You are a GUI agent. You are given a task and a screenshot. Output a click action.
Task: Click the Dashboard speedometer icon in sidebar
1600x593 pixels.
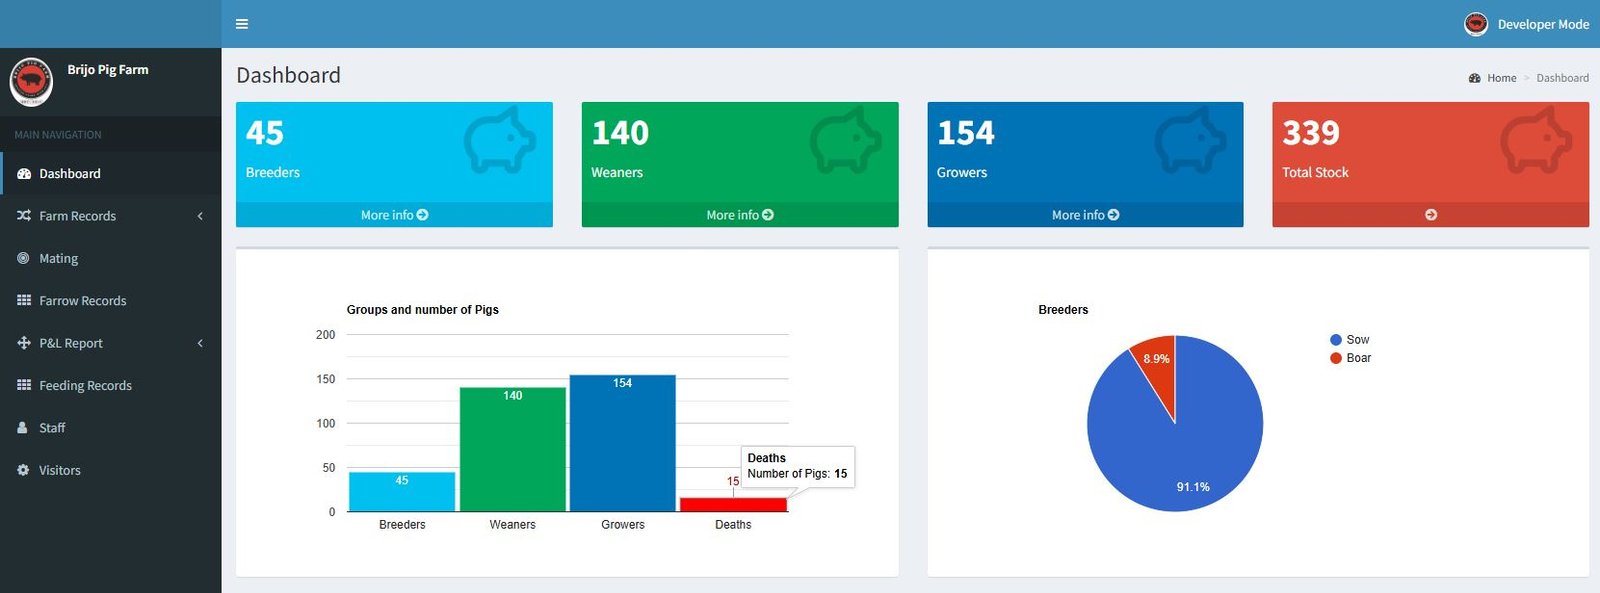(x=24, y=173)
